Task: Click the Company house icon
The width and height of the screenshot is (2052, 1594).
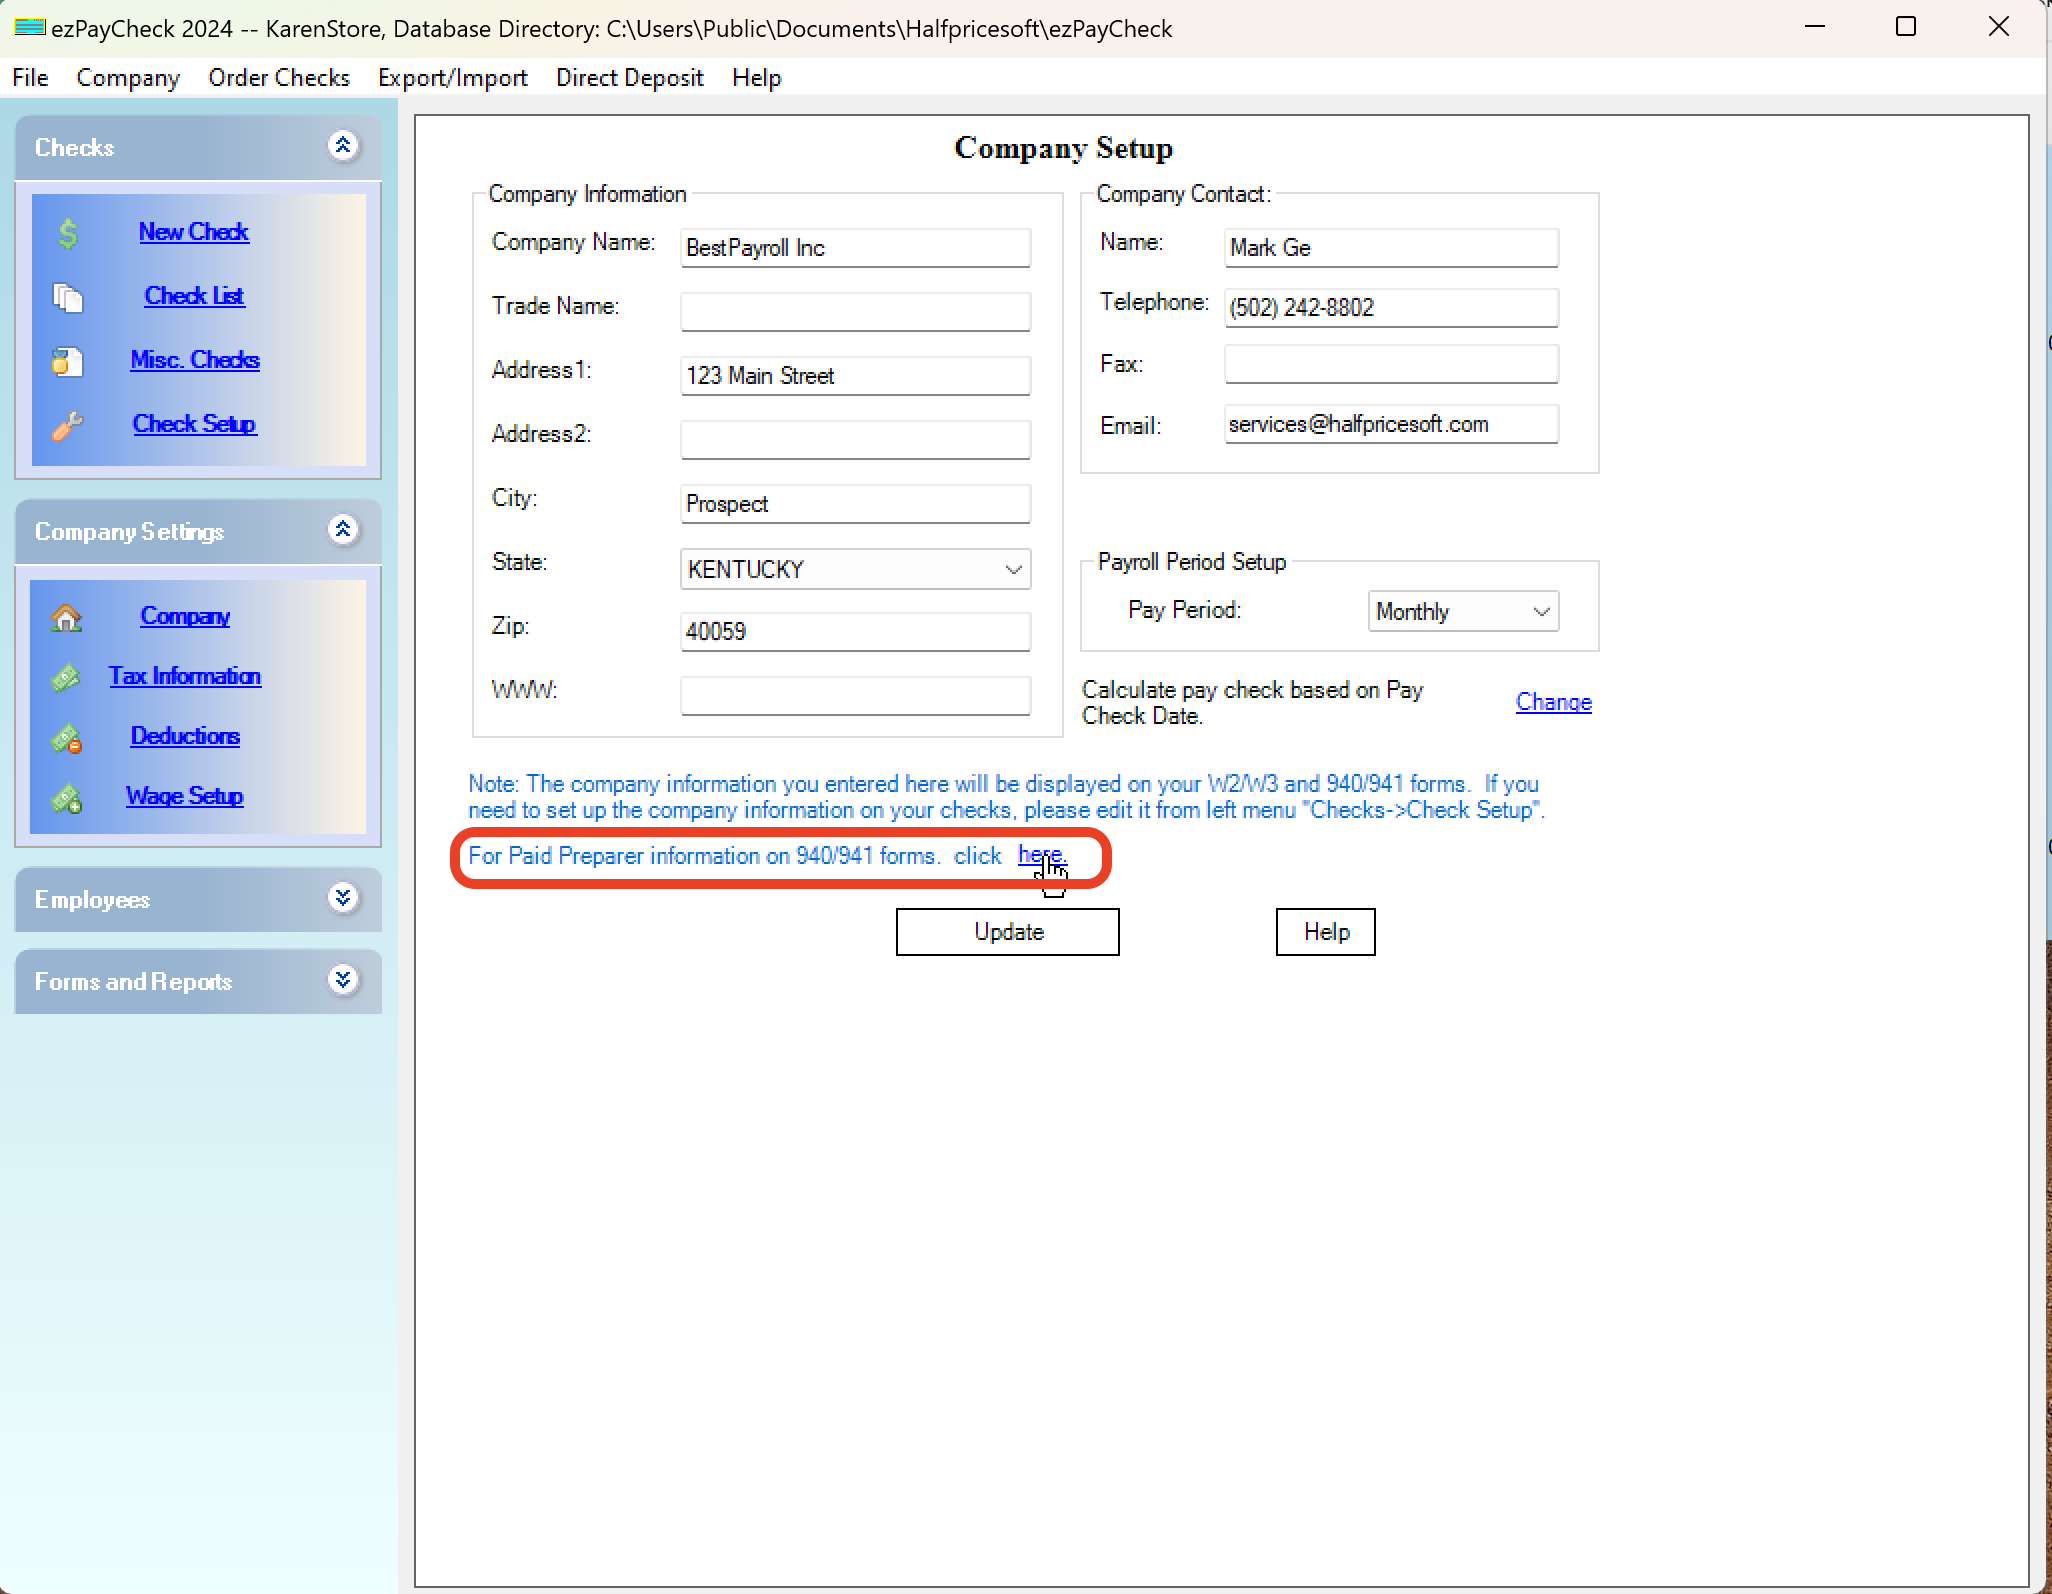Action: pos(66,618)
